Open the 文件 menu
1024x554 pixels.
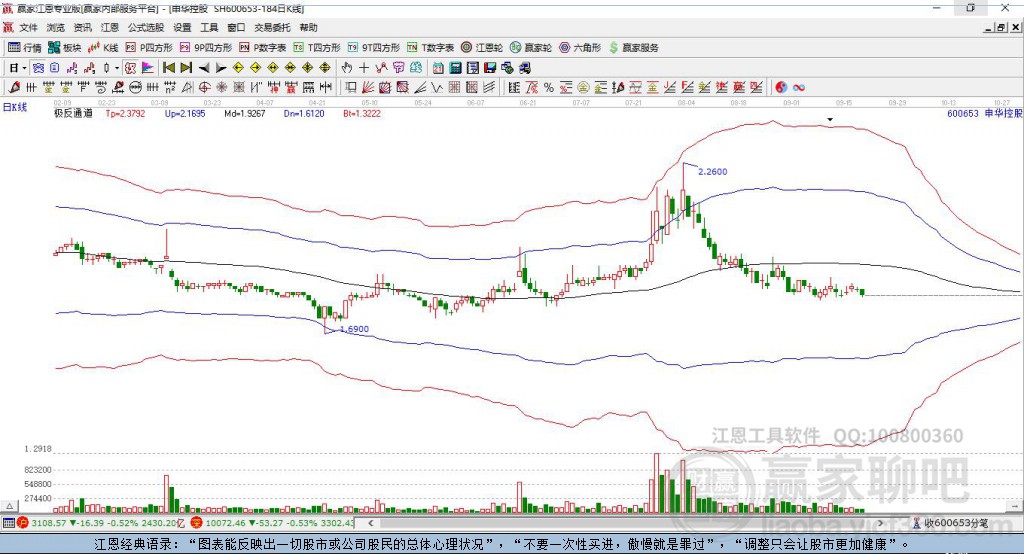click(28, 27)
